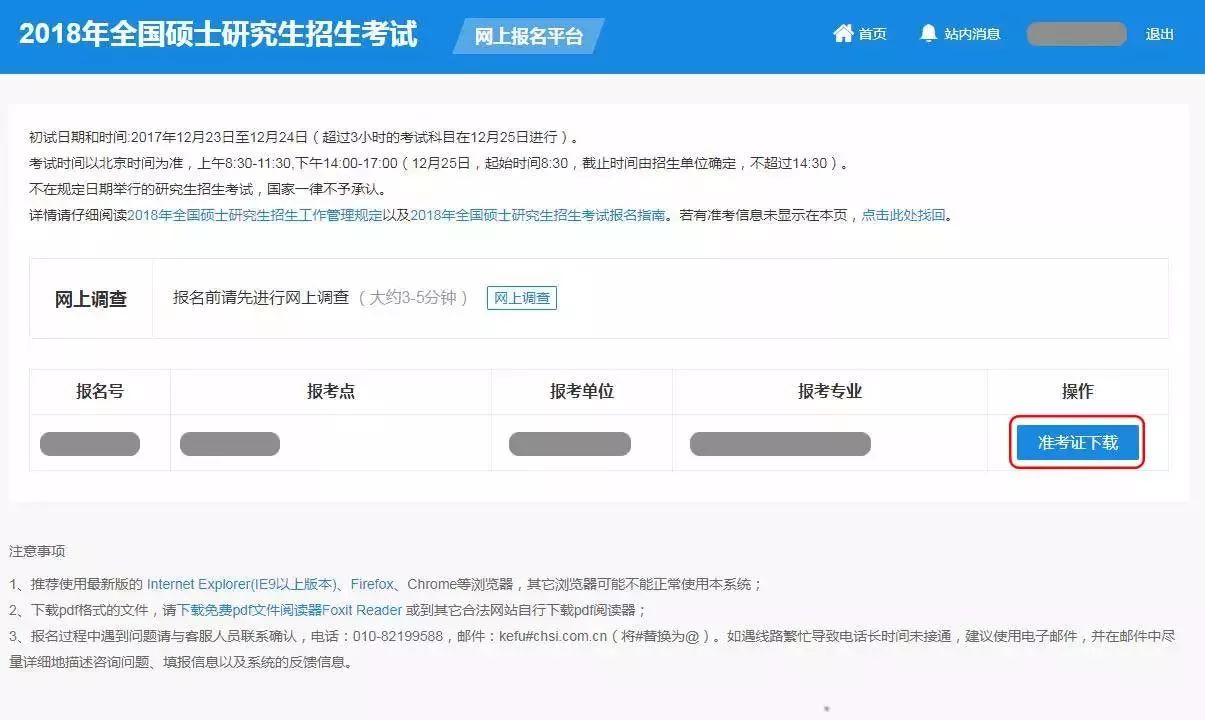Viewport: 1205px width, 720px height.
Task: Select the 网上报名平台 banner label
Action: [528, 36]
